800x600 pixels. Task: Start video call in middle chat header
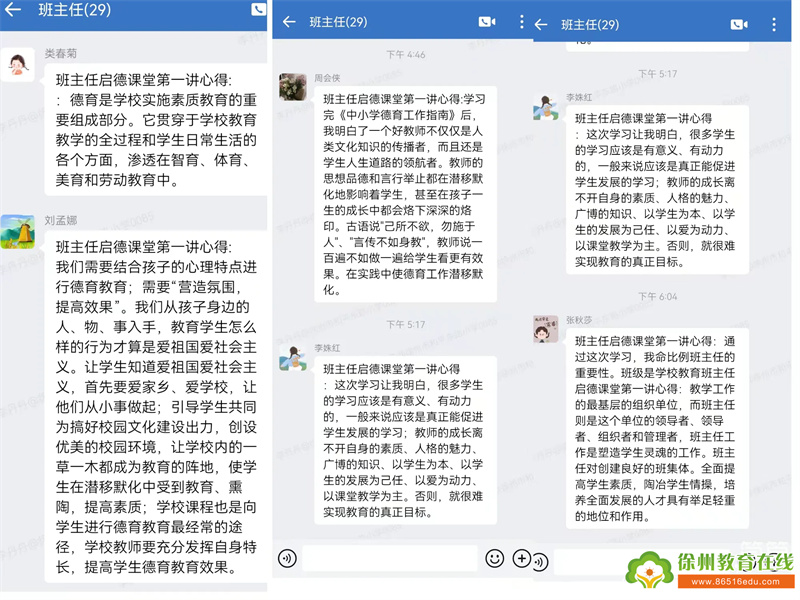coord(487,22)
